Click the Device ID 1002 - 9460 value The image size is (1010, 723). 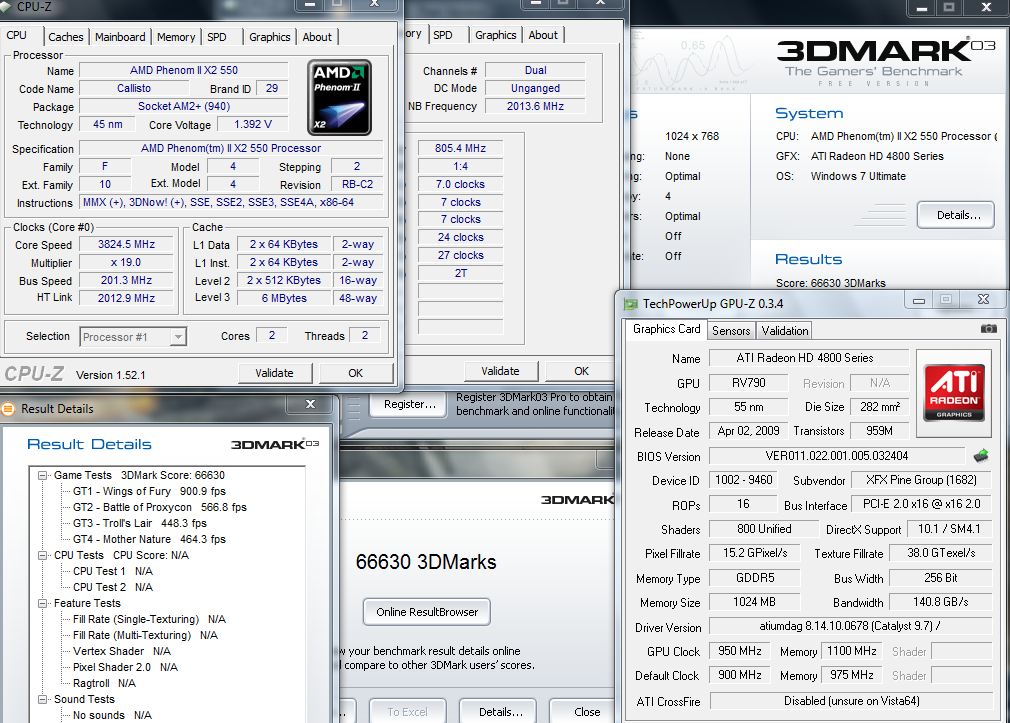(743, 480)
